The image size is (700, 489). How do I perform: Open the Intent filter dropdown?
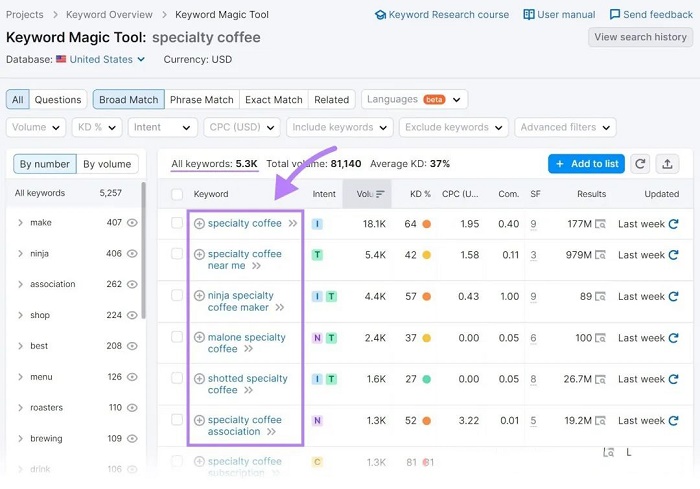tap(162, 127)
